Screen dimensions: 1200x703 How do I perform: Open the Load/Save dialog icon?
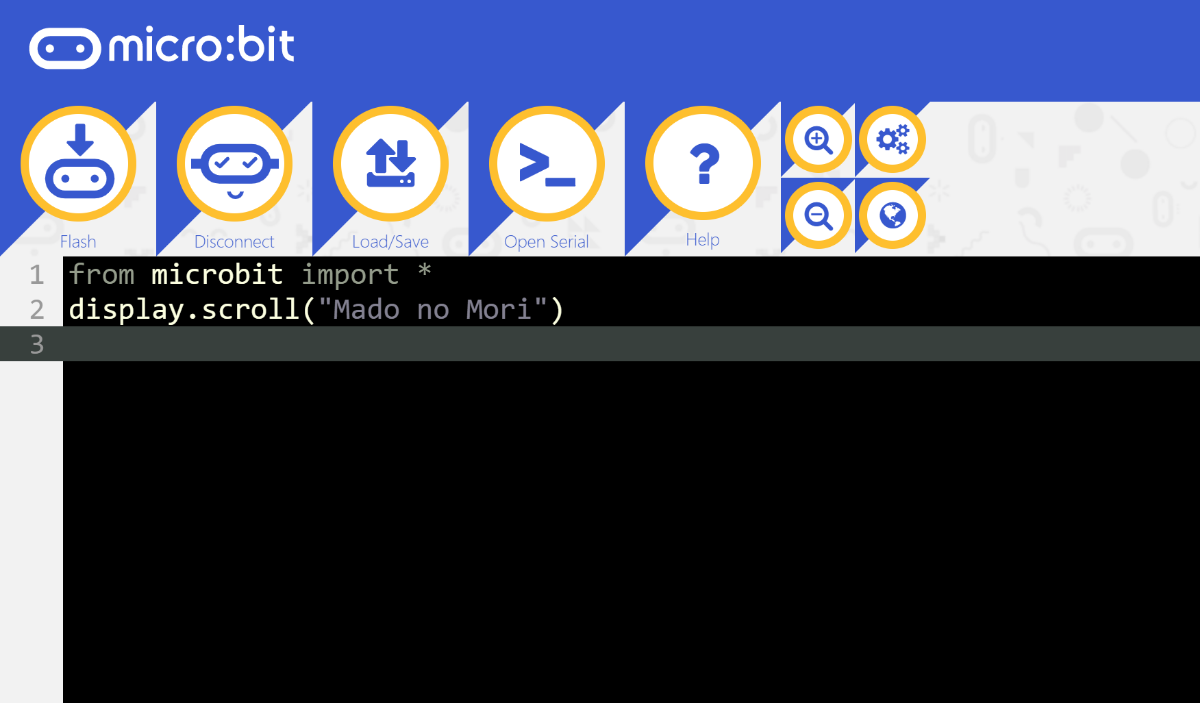click(x=390, y=164)
